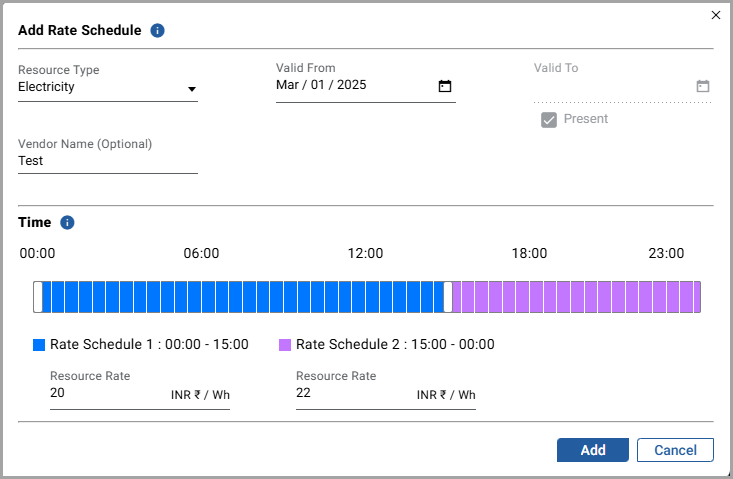Expand the Resource Type dropdown arrow
This screenshot has width=733, height=479.
tap(191, 89)
